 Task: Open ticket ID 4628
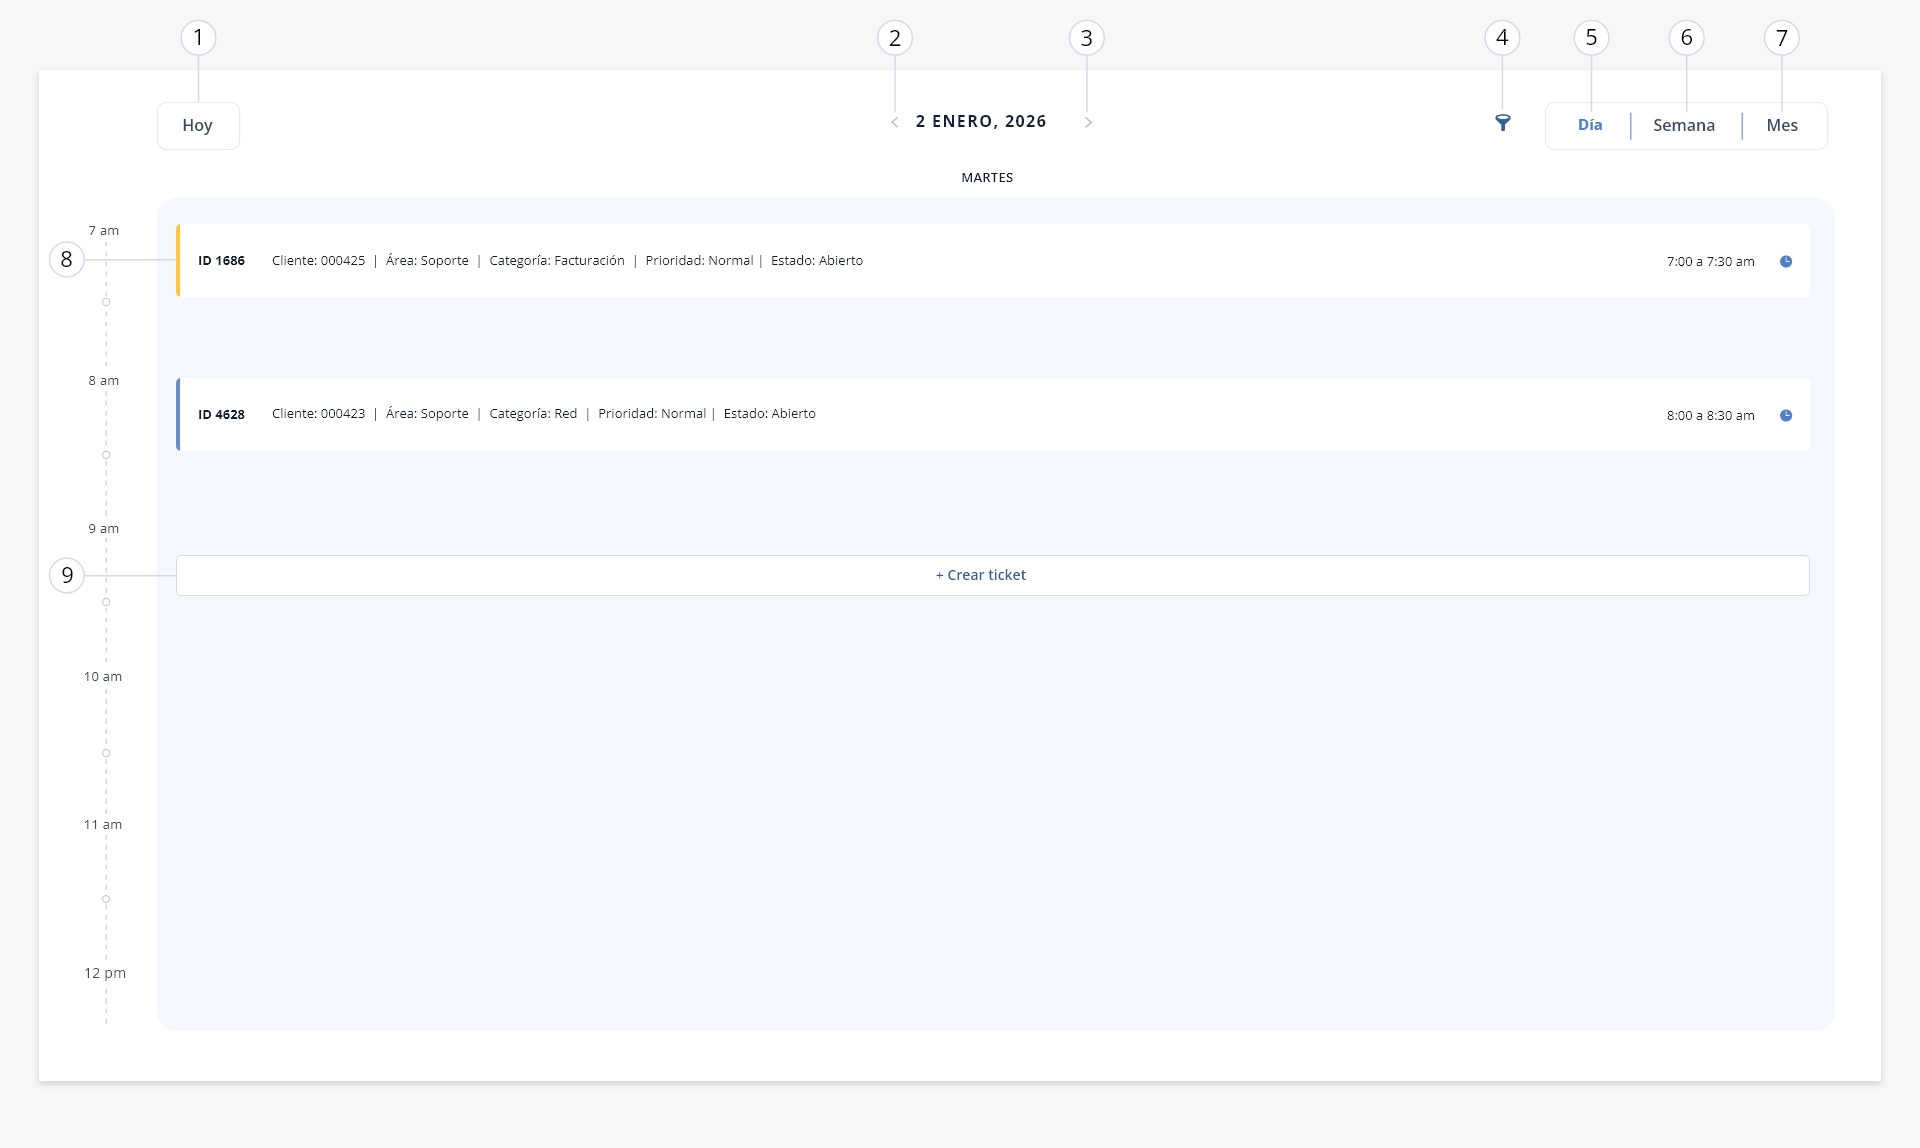click(x=993, y=414)
